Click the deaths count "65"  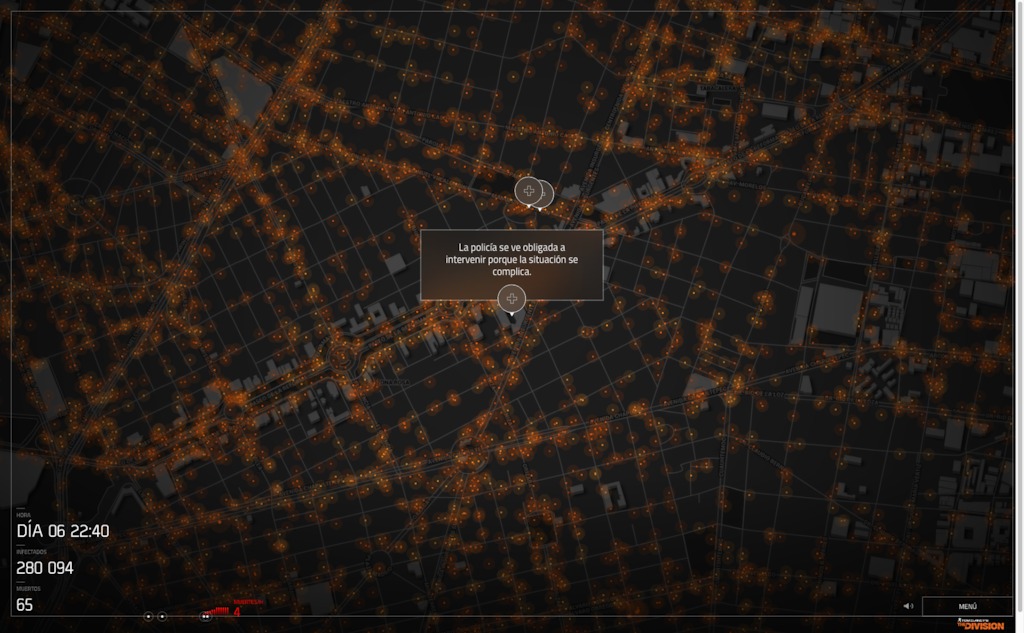tap(24, 605)
